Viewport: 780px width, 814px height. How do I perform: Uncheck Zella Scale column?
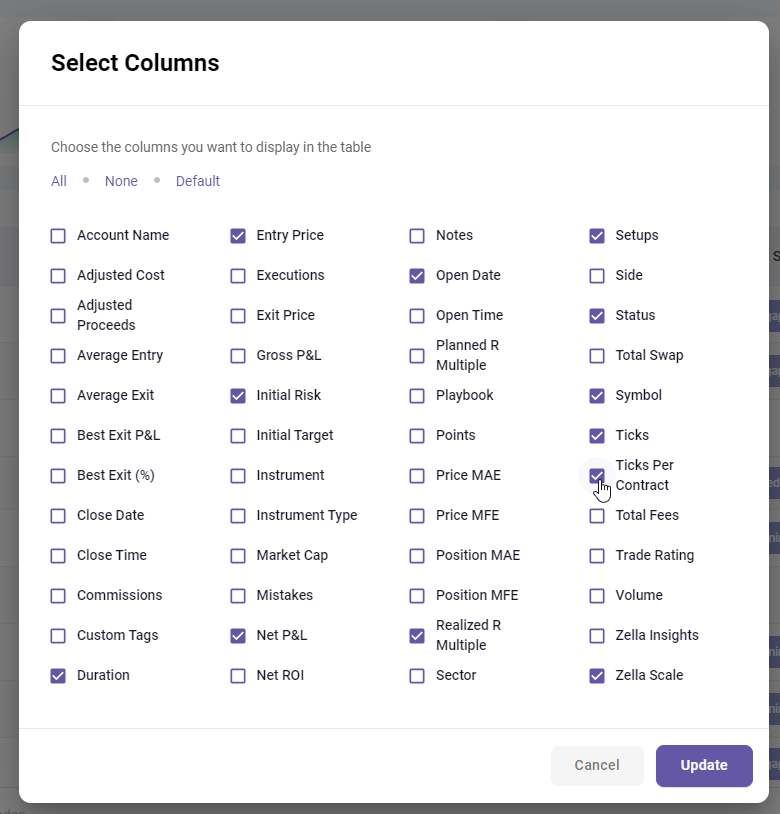(597, 676)
